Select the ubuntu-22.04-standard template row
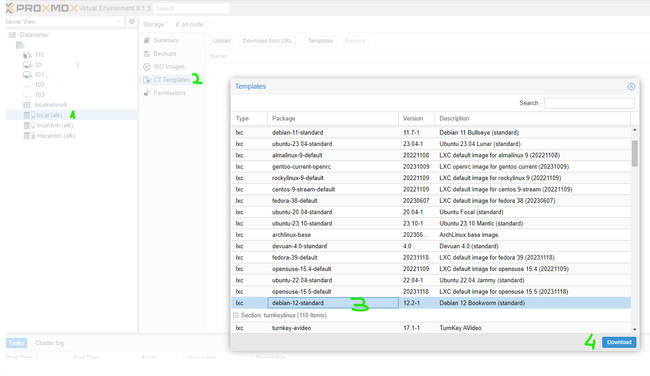The height and width of the screenshot is (376, 650). (x=431, y=280)
